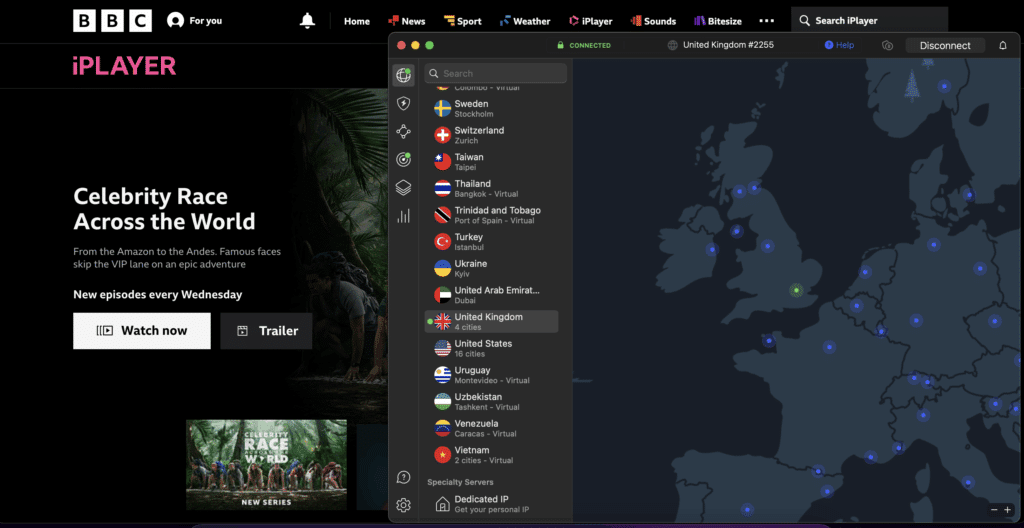Click BBC notifications bell icon
The width and height of the screenshot is (1024, 528).
pos(307,21)
